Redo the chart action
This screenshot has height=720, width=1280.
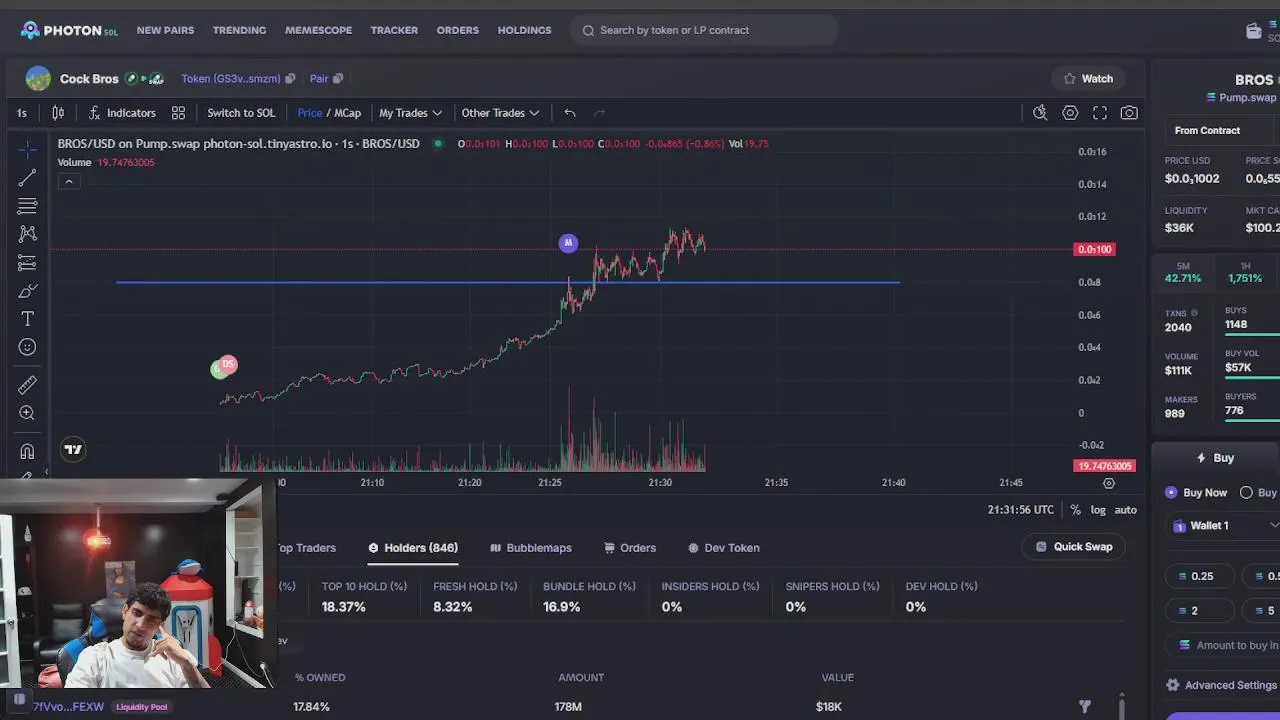click(x=600, y=113)
